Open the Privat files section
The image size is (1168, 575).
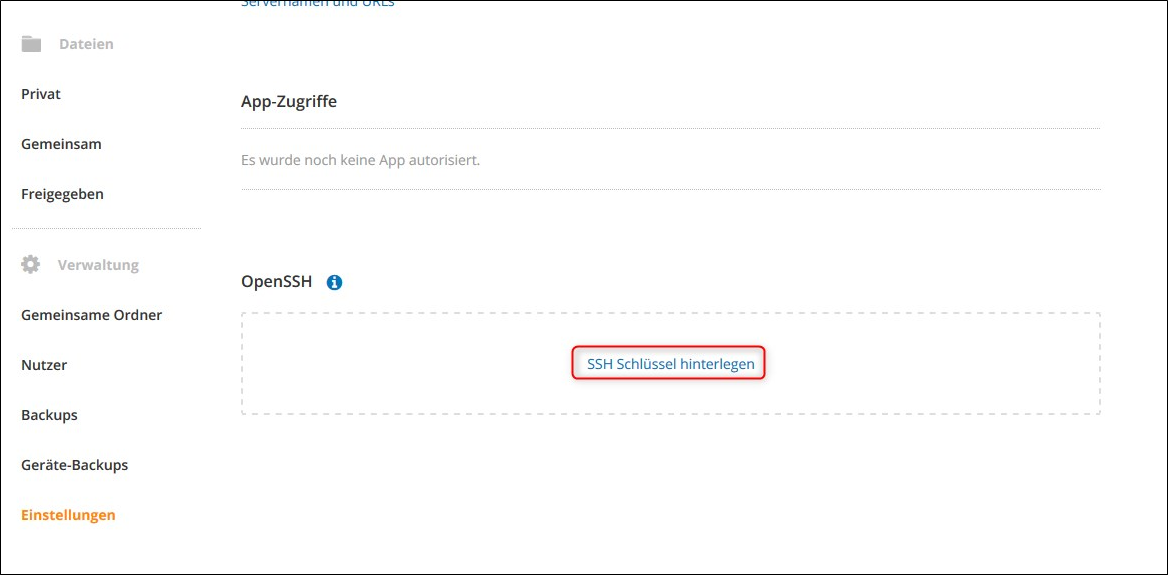pyautogui.click(x=41, y=94)
